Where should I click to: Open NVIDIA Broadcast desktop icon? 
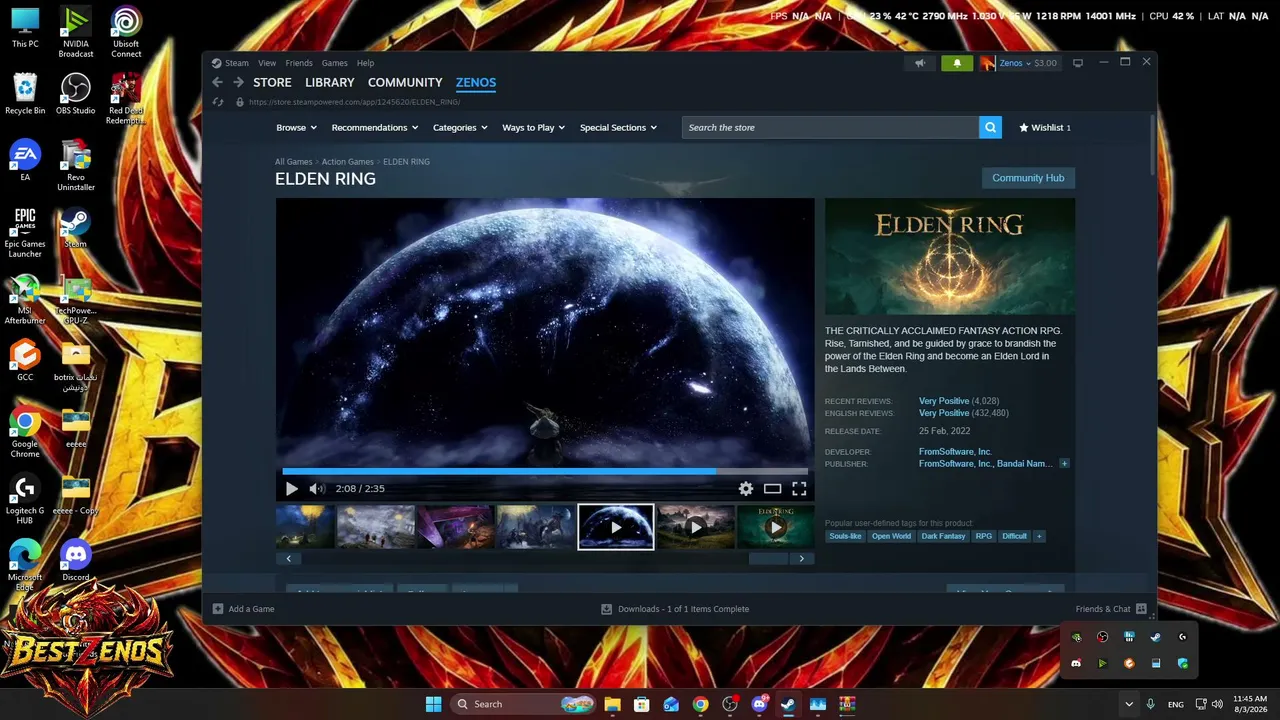[76, 32]
